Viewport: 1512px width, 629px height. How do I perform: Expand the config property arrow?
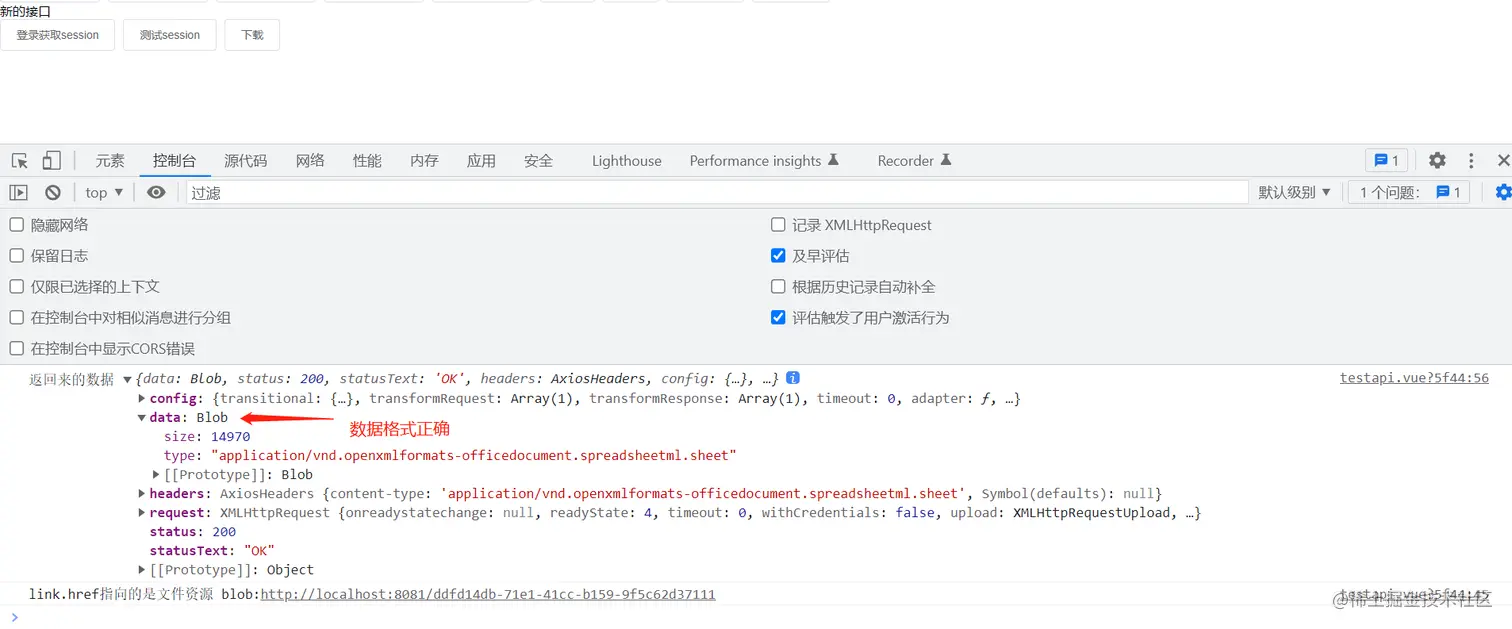142,398
